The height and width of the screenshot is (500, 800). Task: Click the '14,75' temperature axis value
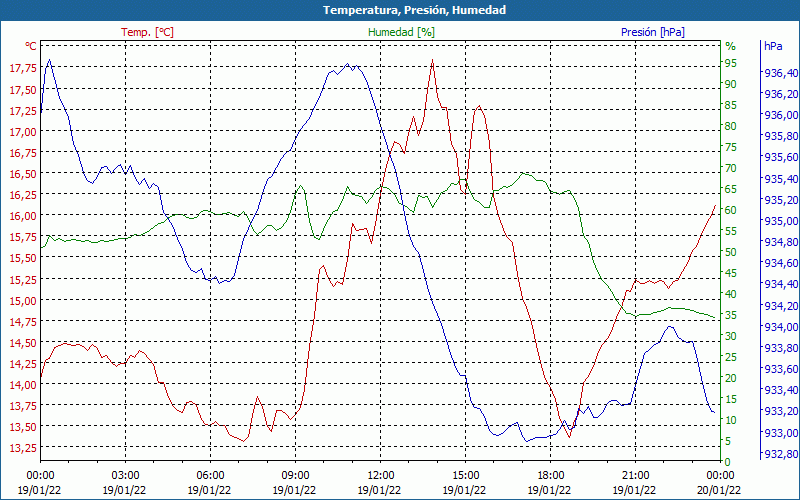[23, 321]
